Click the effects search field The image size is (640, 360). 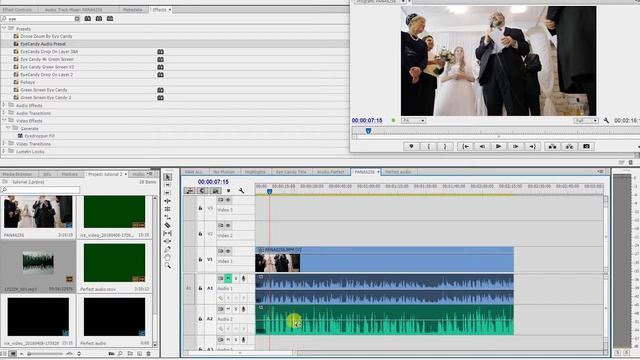[40, 19]
